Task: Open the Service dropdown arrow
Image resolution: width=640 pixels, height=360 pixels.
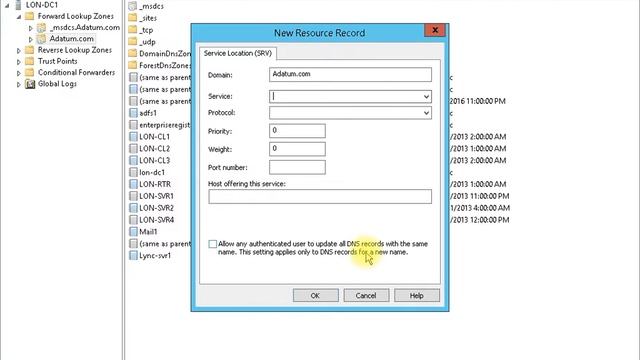Action: coord(426,97)
